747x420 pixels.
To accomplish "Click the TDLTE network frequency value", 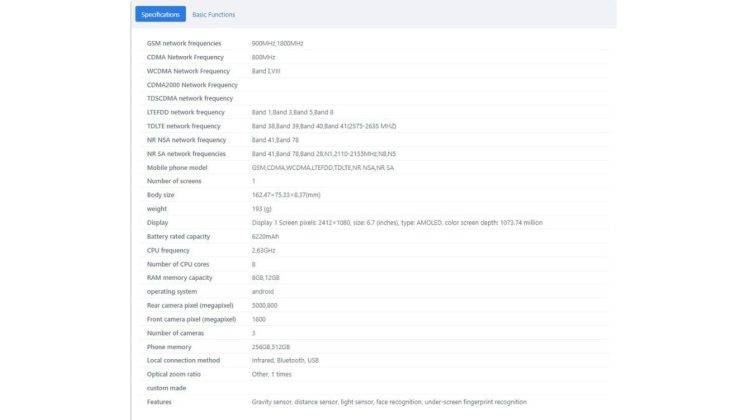I will point(324,126).
